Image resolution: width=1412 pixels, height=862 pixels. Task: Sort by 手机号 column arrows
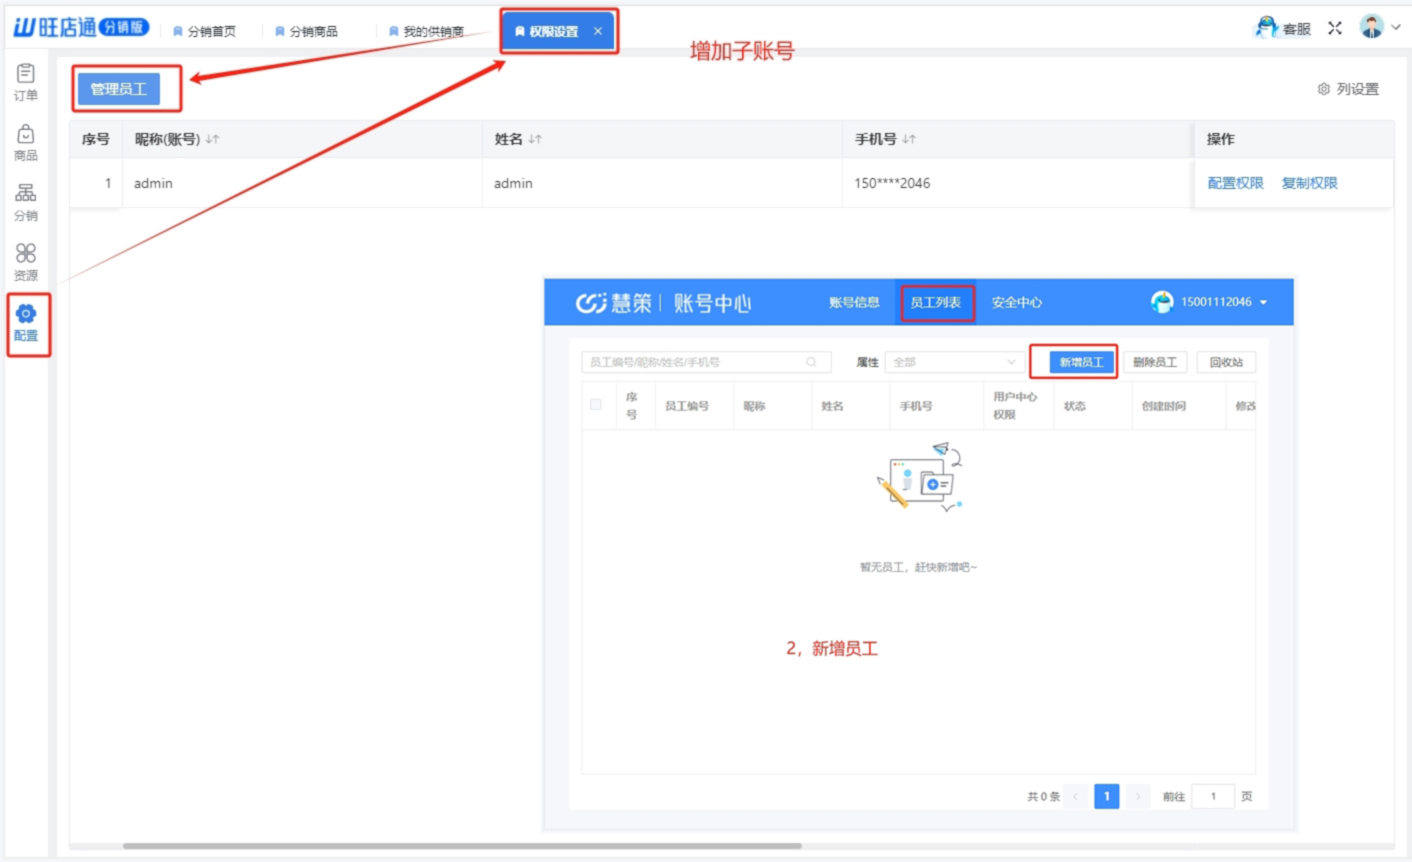pos(908,139)
